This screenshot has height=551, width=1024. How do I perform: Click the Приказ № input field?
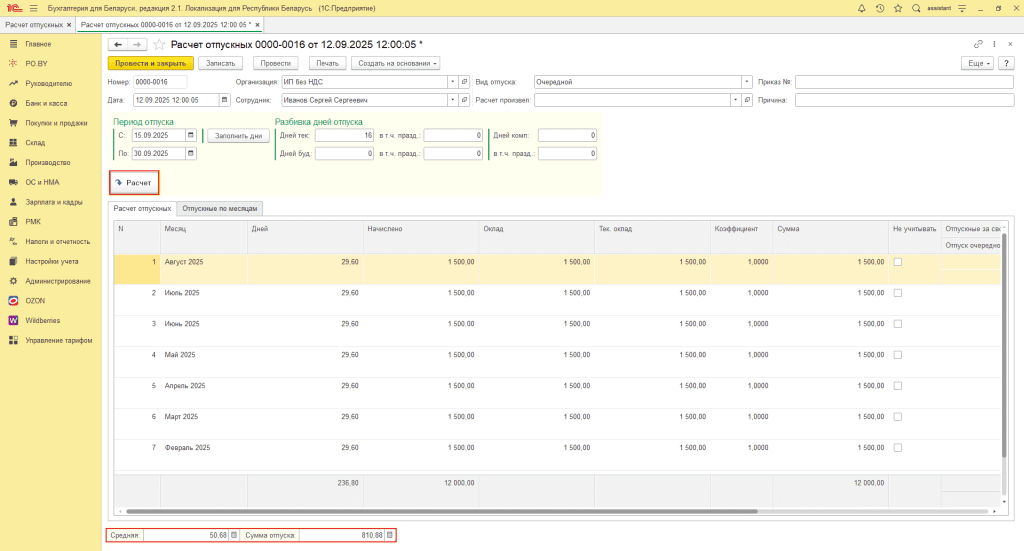pos(904,82)
